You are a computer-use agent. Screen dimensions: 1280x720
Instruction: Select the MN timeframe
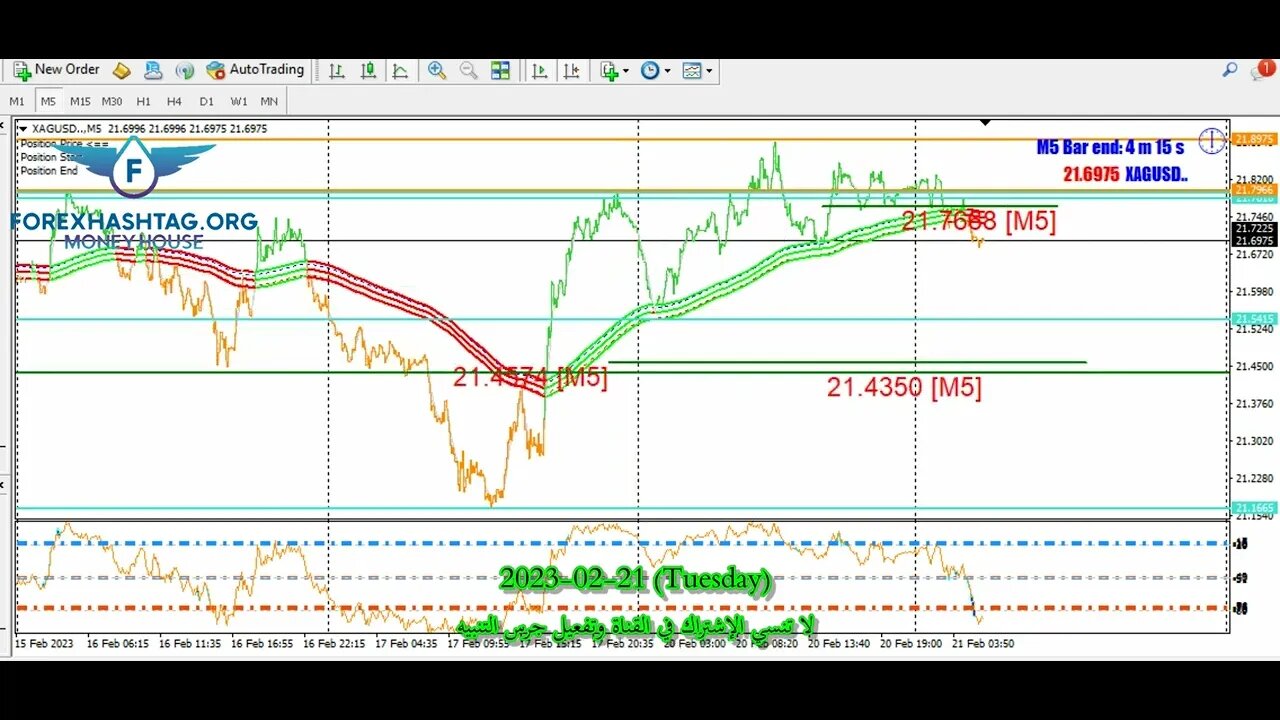269,101
